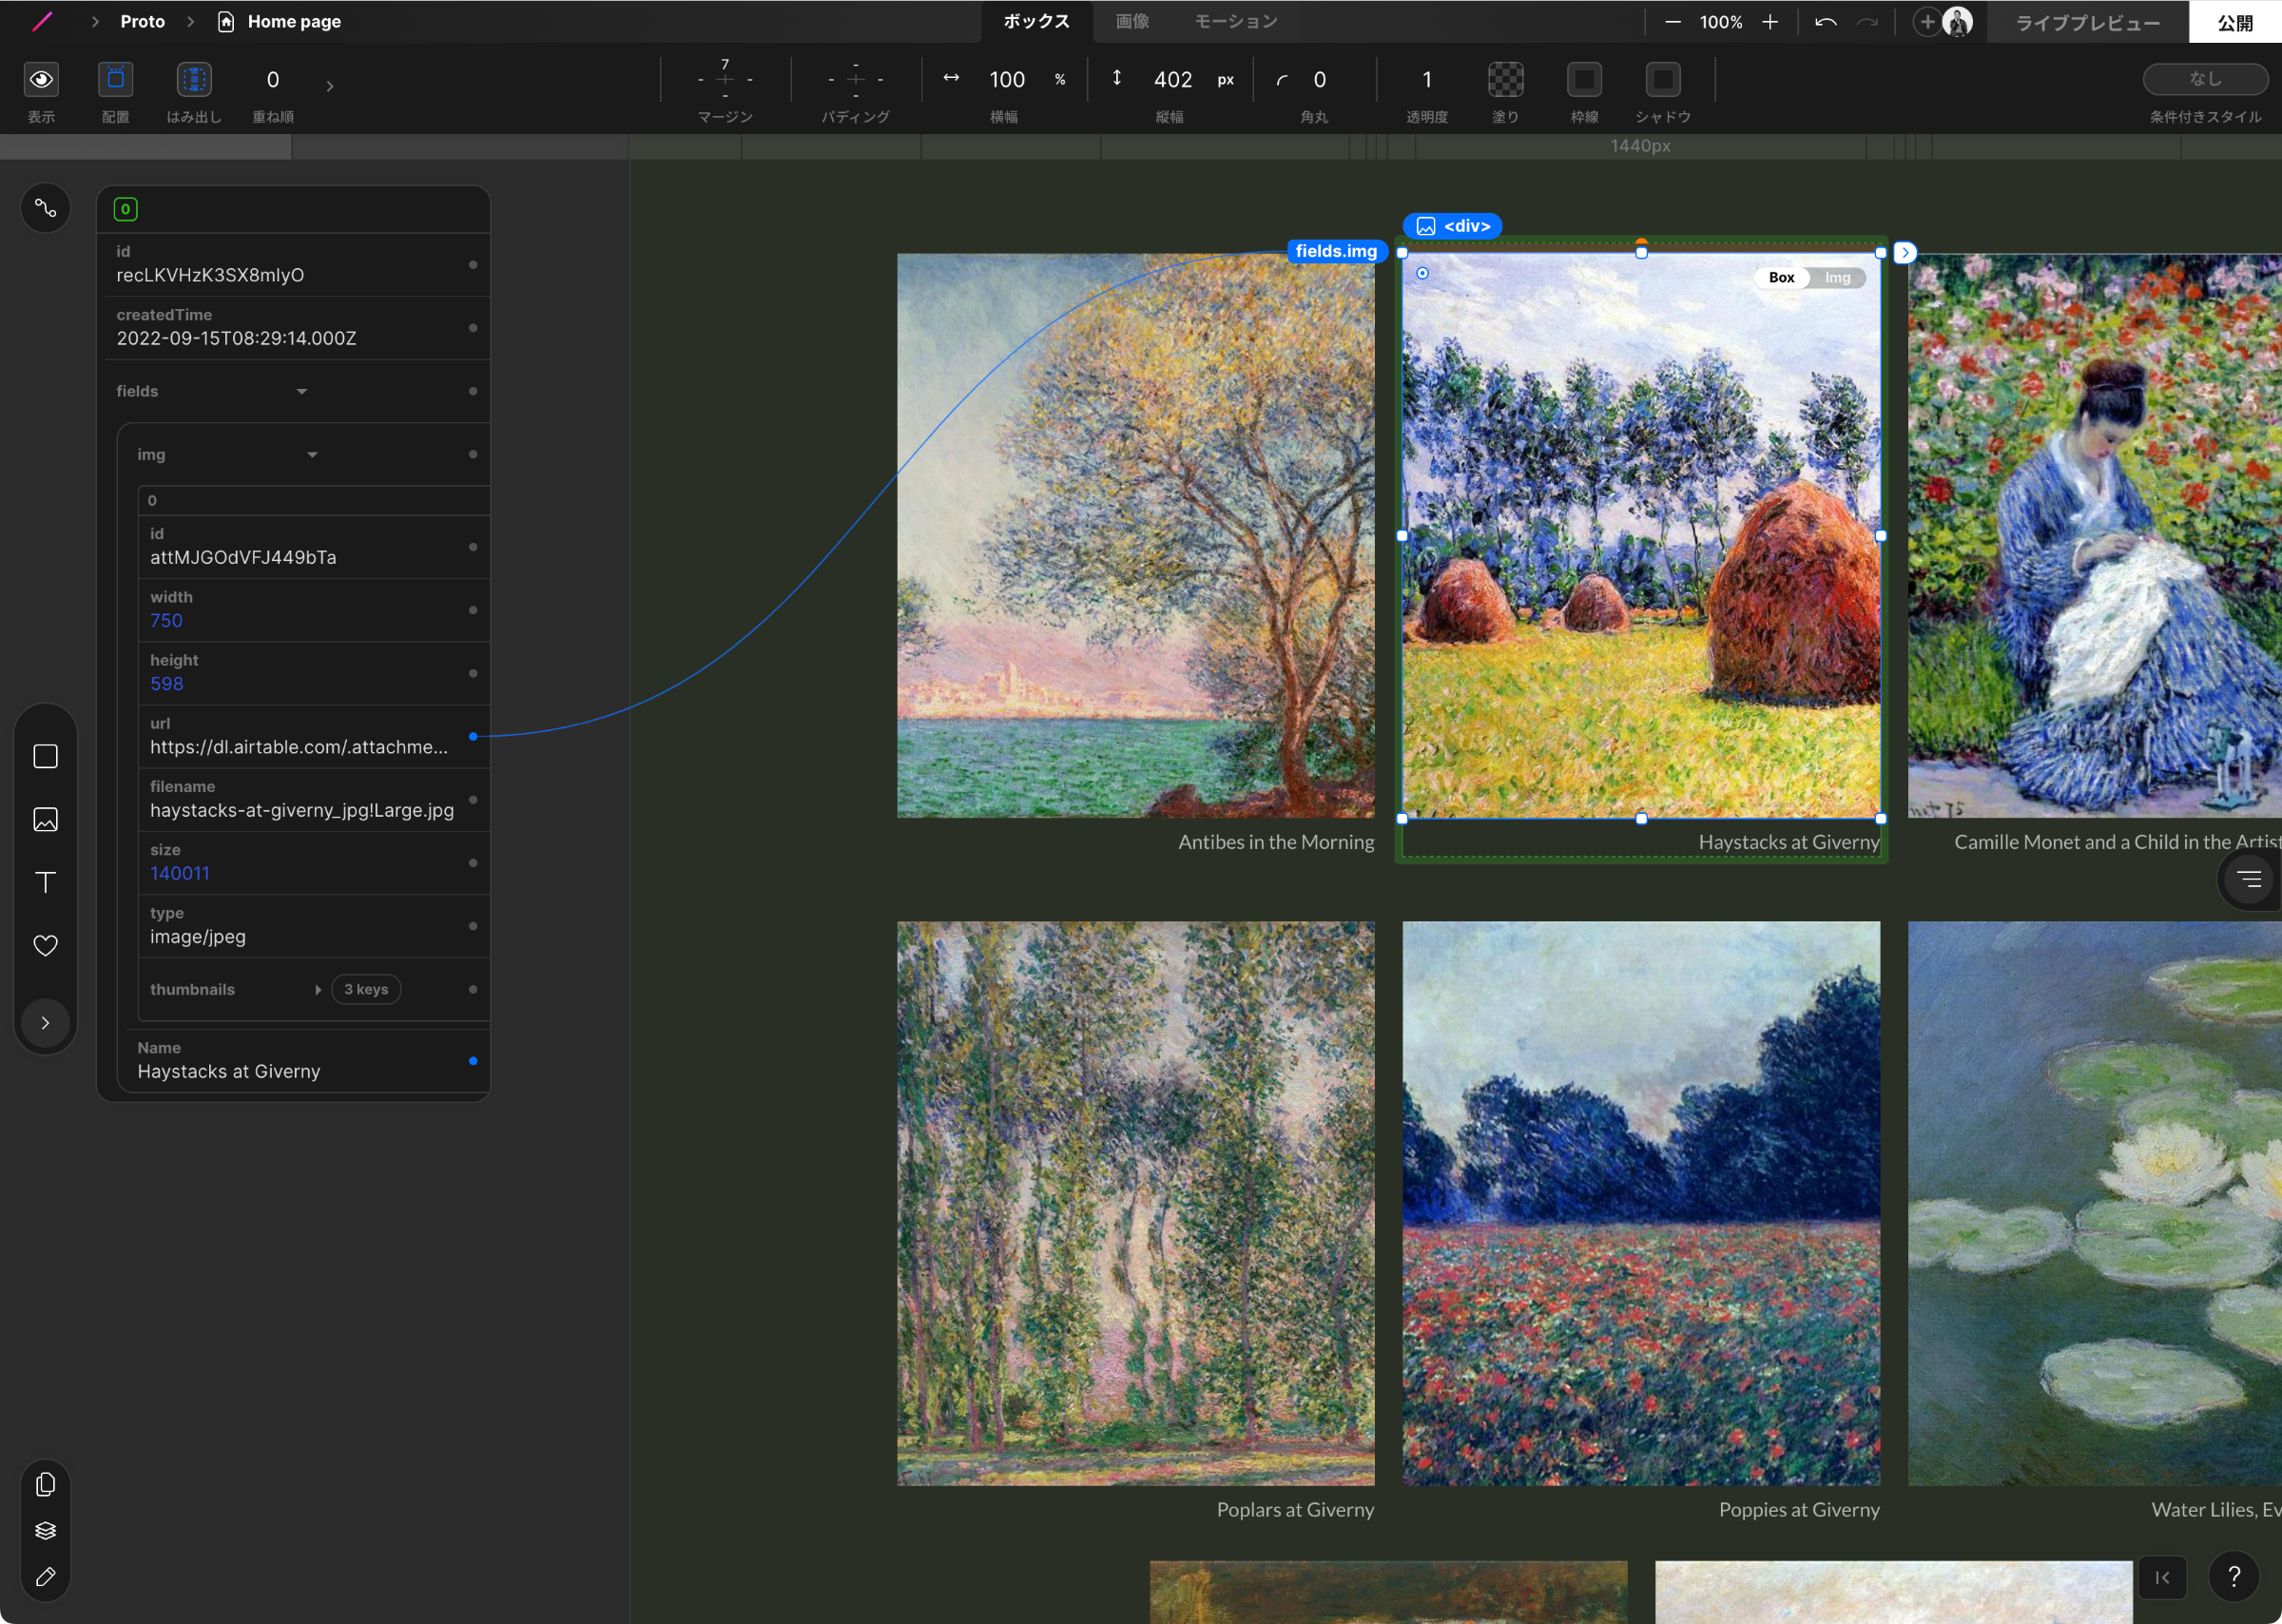Toggle the connector dot for width
Image resolution: width=2282 pixels, height=1624 pixels.
coord(473,610)
